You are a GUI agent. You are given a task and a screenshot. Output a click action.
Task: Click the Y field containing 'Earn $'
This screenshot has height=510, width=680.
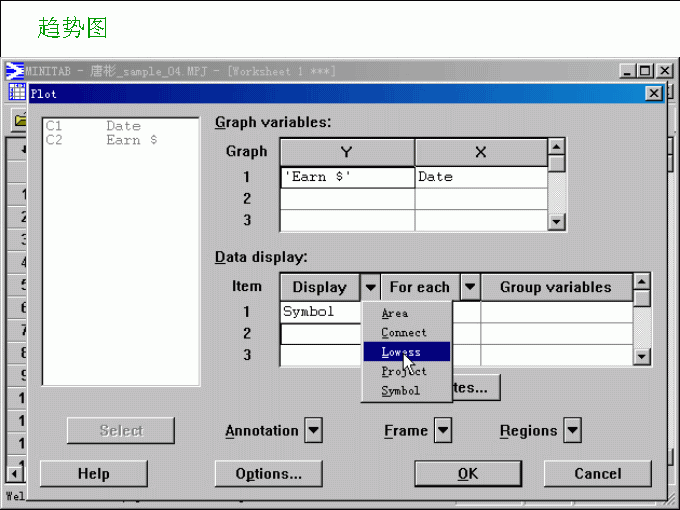pyautogui.click(x=346, y=177)
